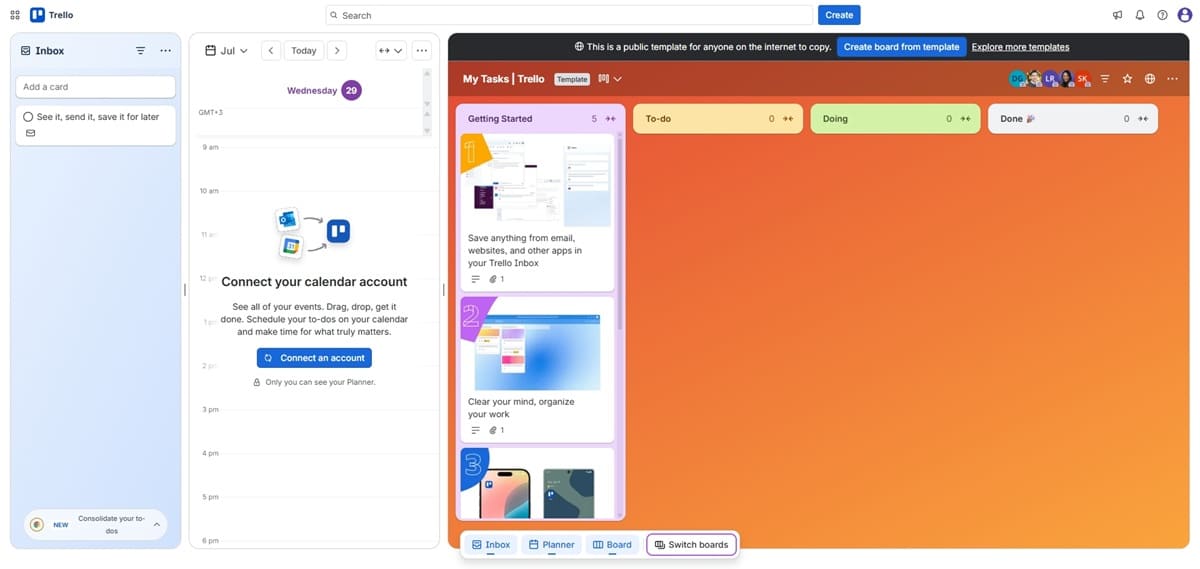
Task: Collapse the Done list
Action: coord(1143,119)
